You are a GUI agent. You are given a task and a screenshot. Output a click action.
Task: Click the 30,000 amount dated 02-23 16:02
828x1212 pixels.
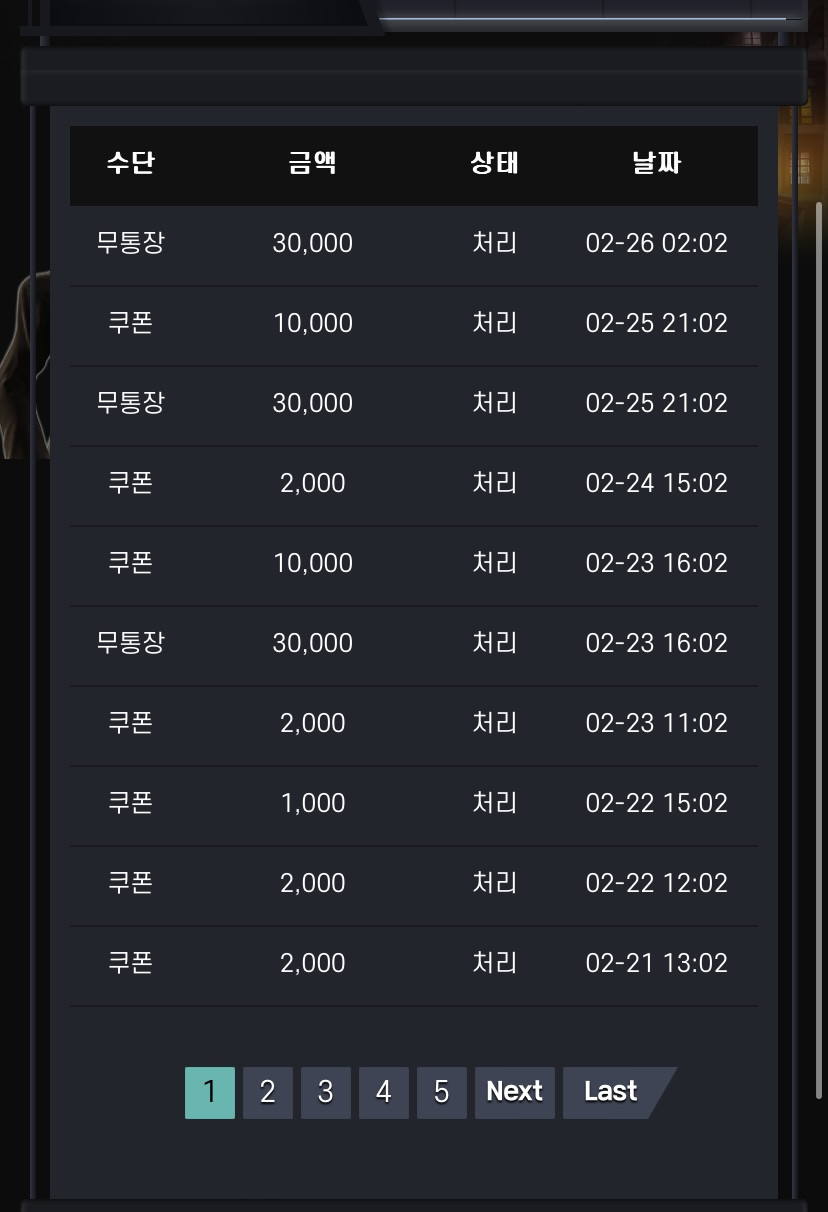[x=313, y=643]
